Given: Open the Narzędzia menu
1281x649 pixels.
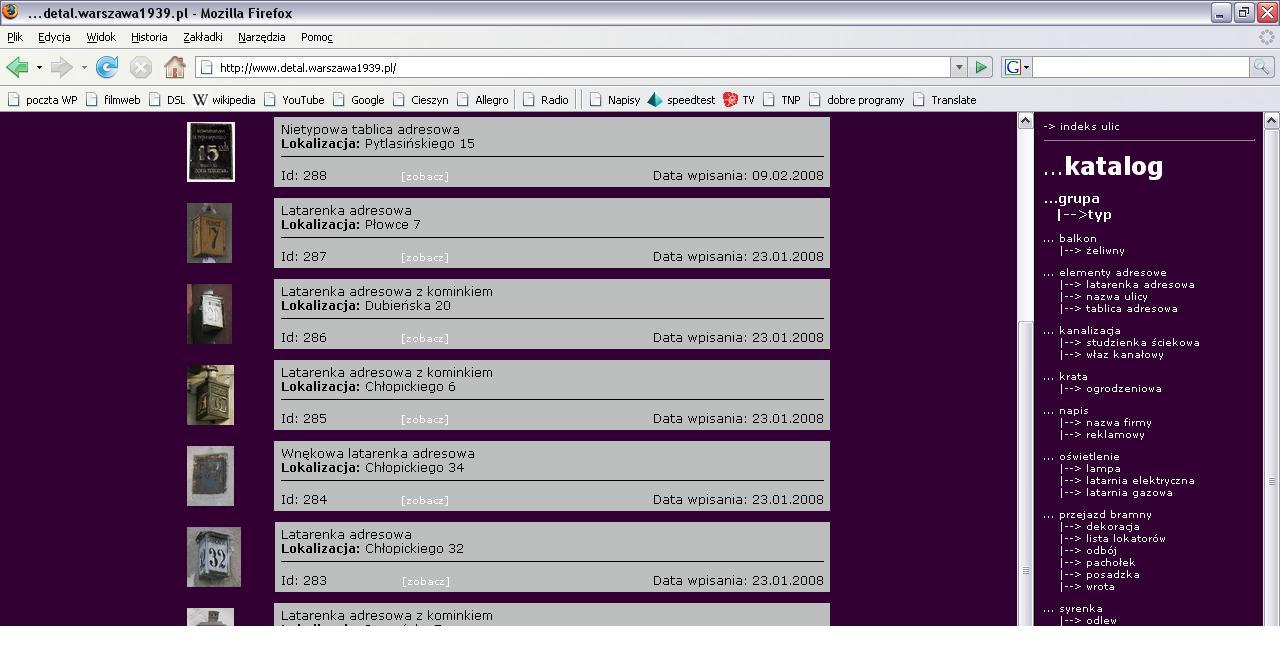Looking at the screenshot, I should 262,37.
